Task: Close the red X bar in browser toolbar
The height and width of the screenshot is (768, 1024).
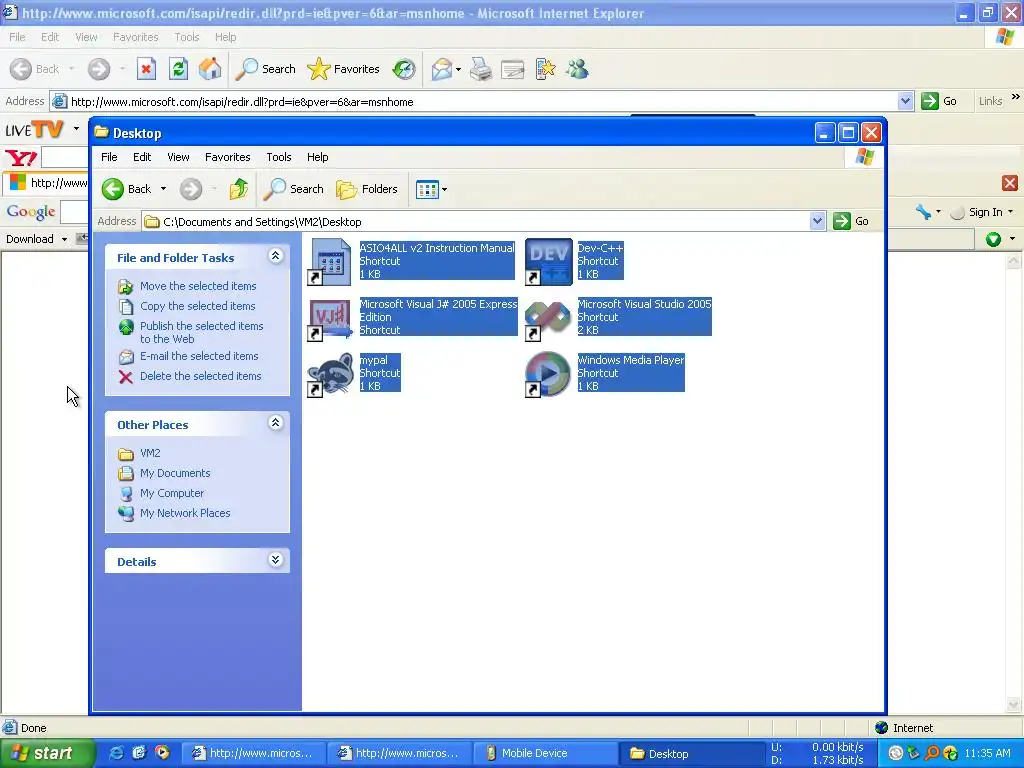Action: point(1010,184)
